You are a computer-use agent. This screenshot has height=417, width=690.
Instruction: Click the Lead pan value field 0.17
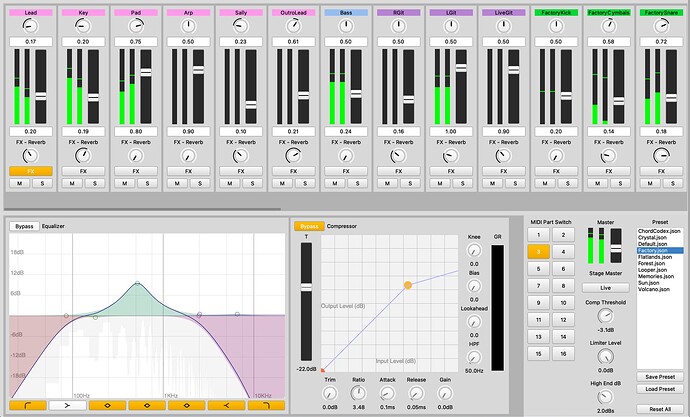pos(31,42)
